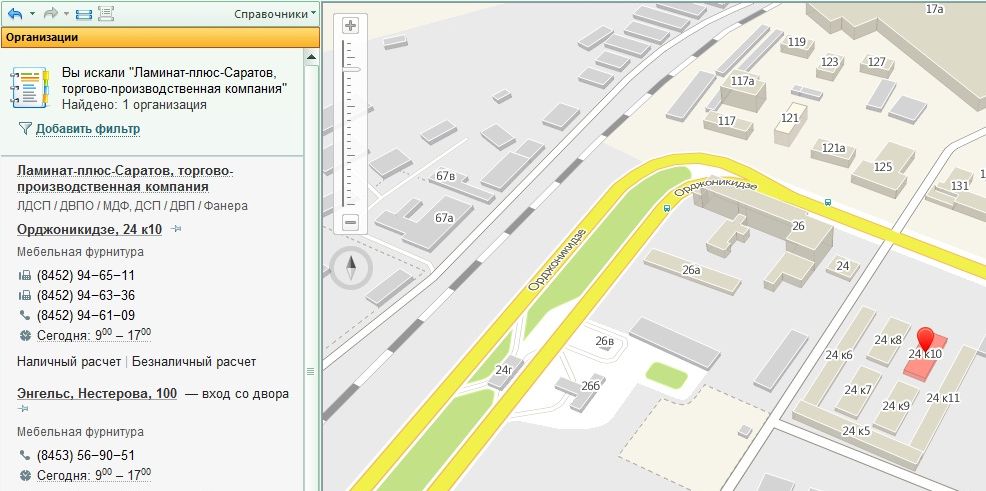Zoom in with map plus button
The width and height of the screenshot is (986, 491).
coord(350,26)
